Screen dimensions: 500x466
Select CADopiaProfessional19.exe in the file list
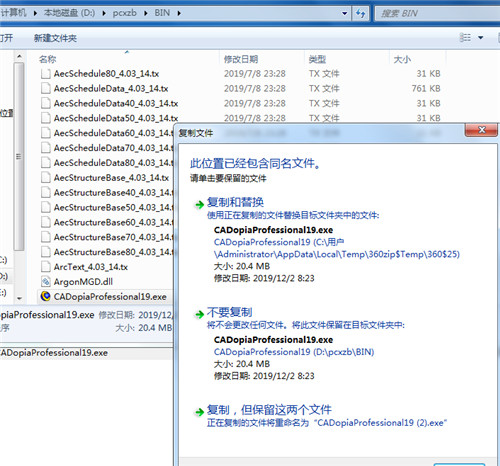(110, 297)
